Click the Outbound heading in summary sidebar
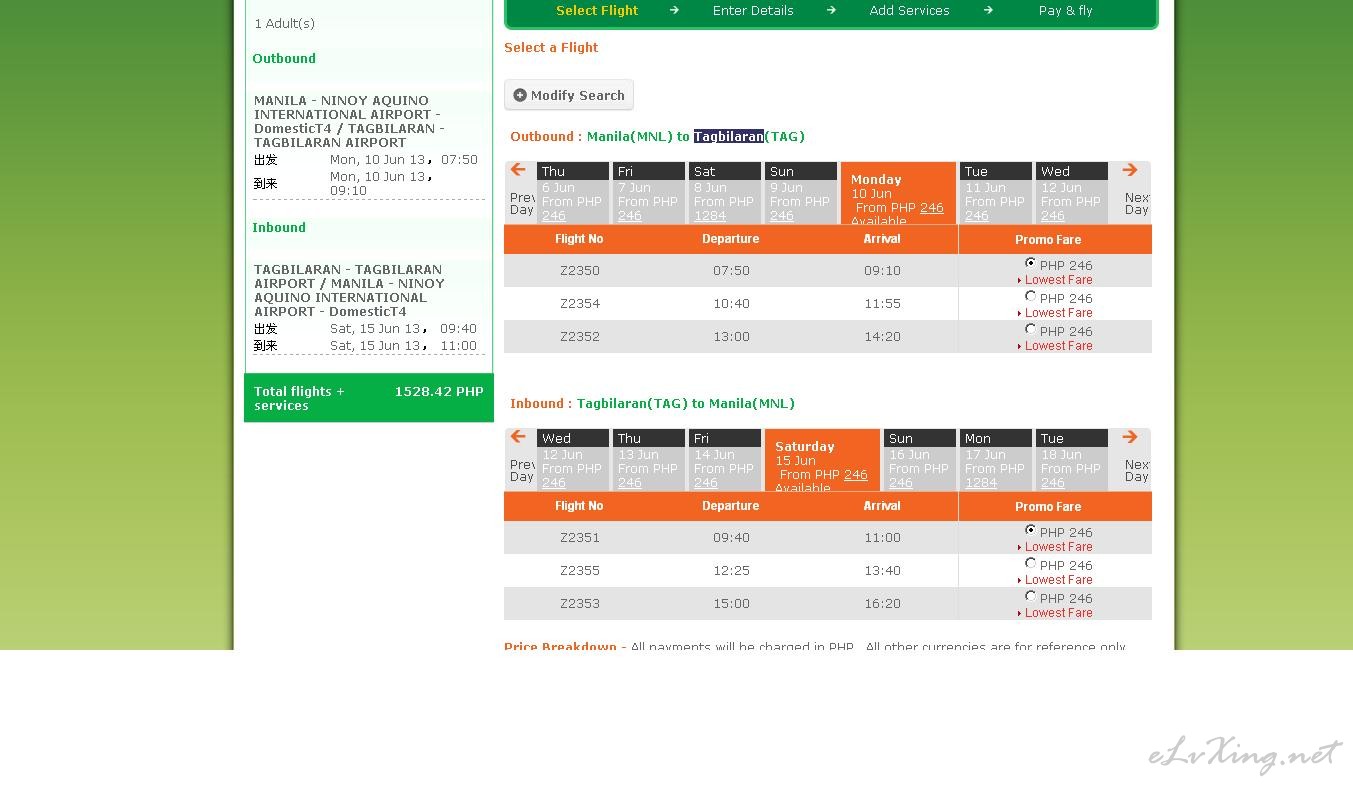 284,59
